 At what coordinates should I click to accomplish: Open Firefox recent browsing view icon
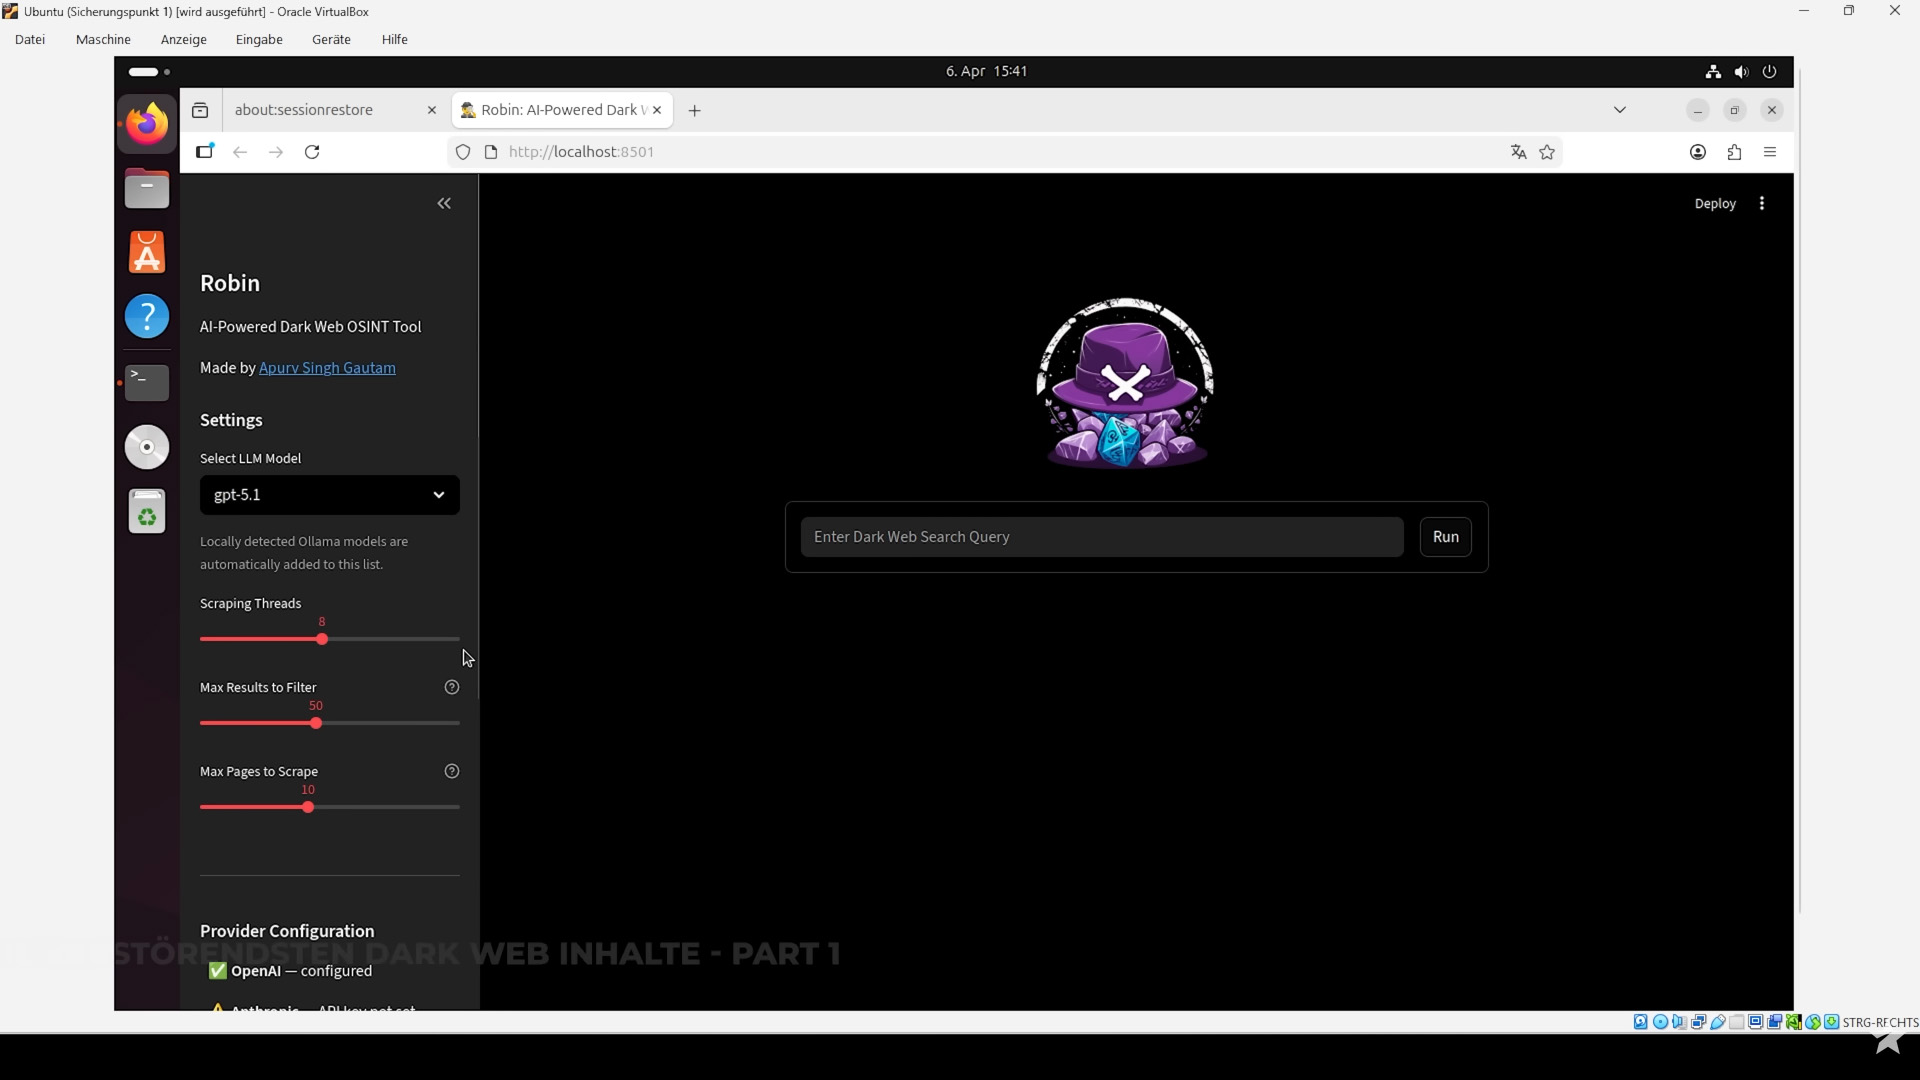(x=200, y=110)
